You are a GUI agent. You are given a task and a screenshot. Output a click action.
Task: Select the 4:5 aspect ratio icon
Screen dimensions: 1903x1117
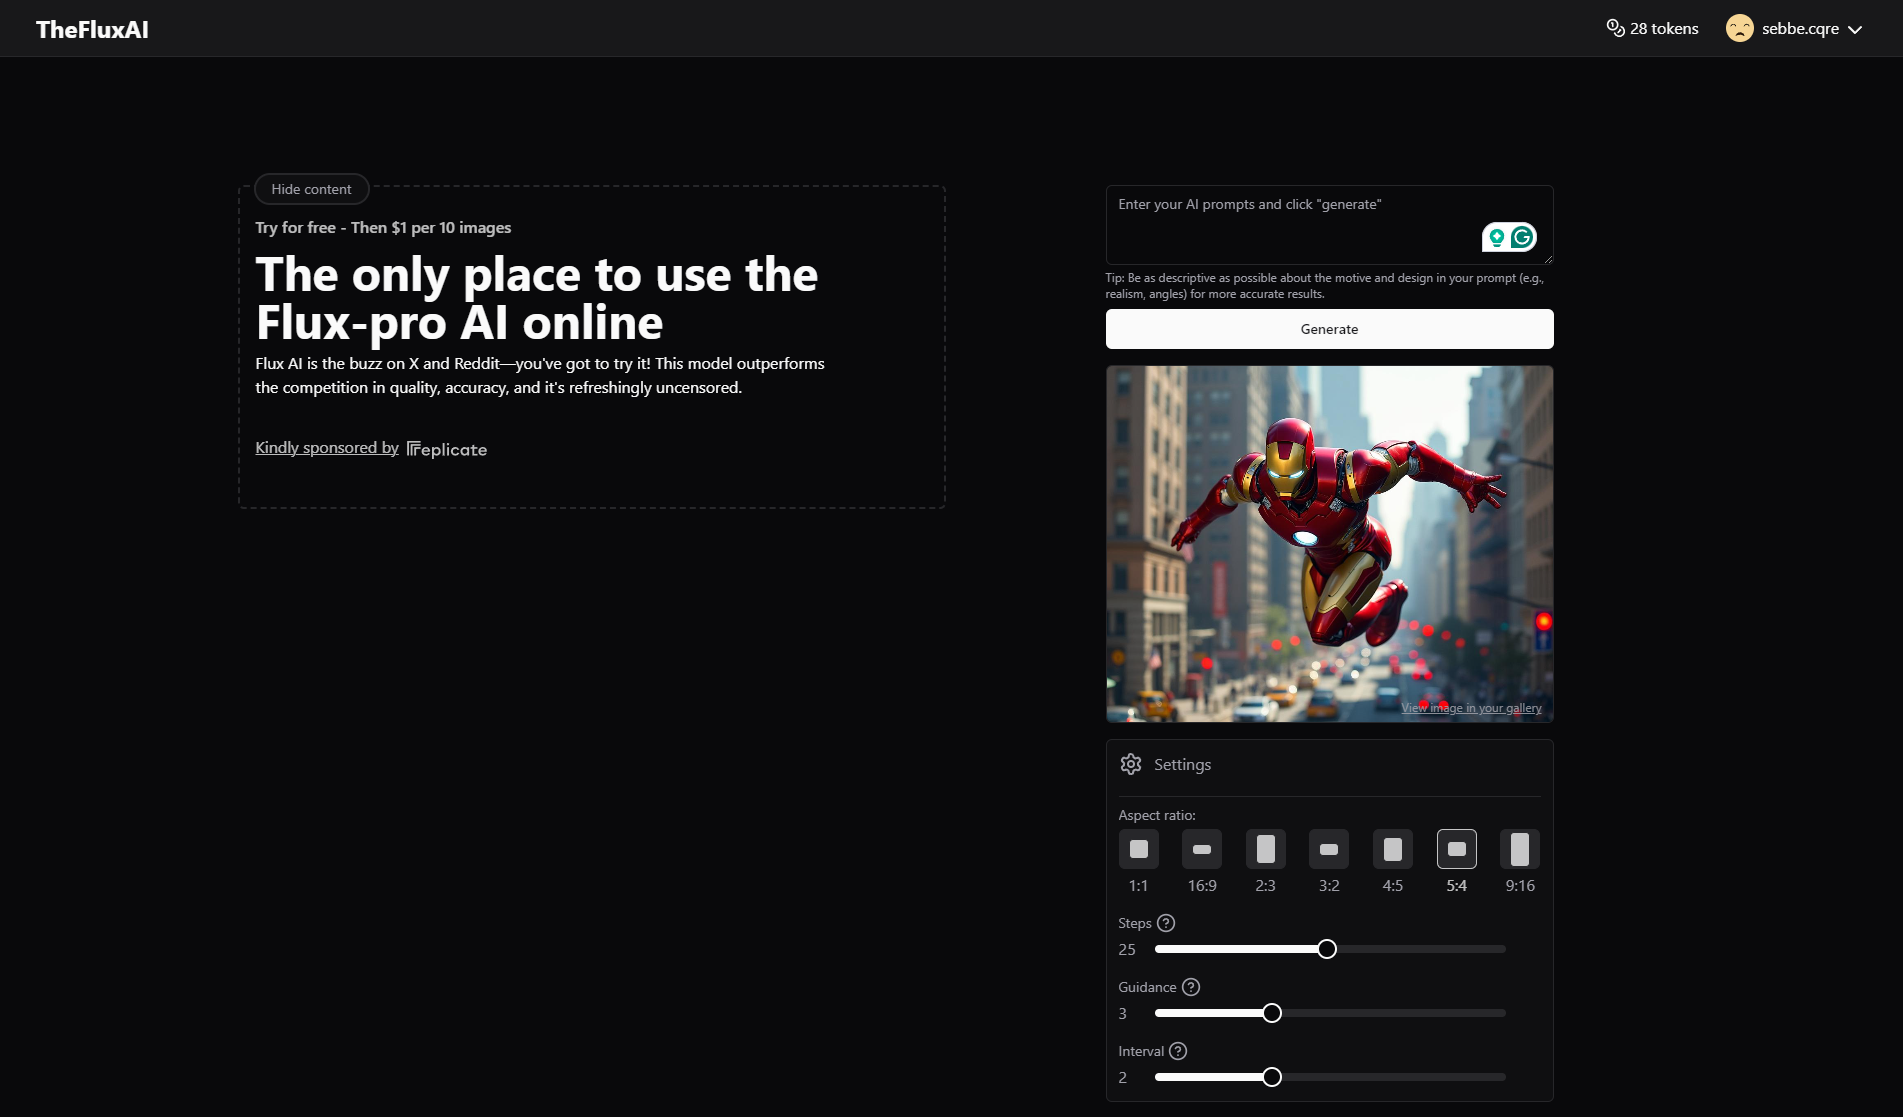click(x=1392, y=849)
